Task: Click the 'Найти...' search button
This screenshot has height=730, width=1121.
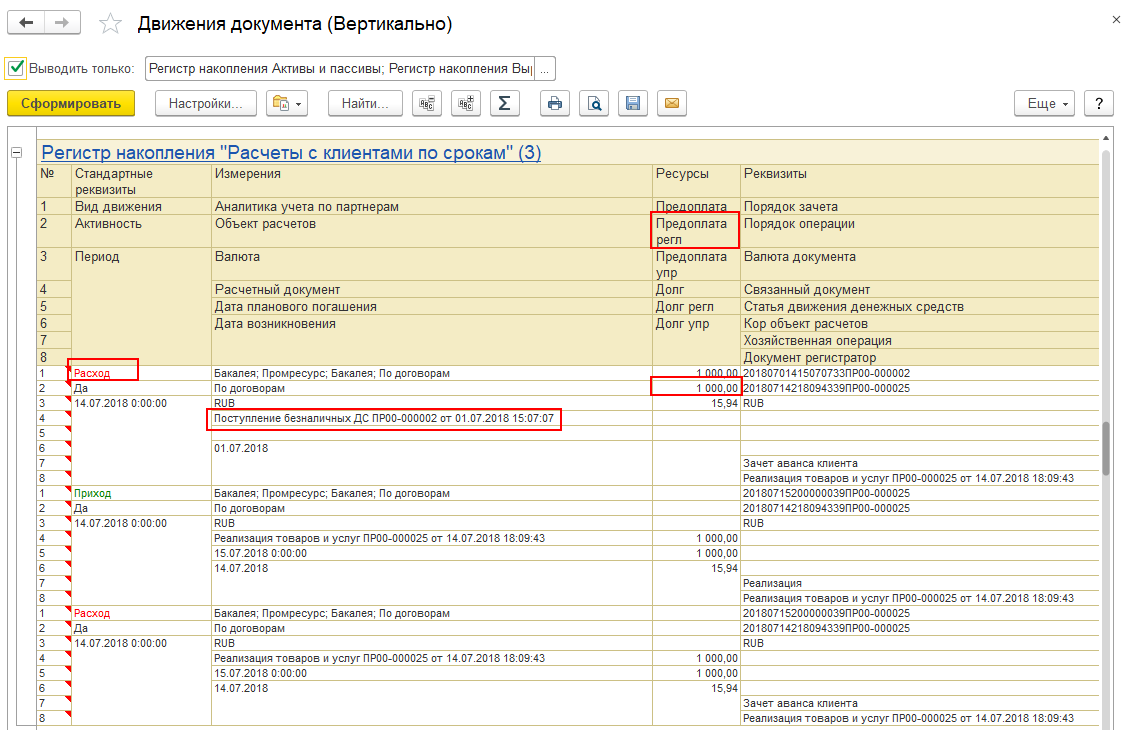Action: [365, 103]
